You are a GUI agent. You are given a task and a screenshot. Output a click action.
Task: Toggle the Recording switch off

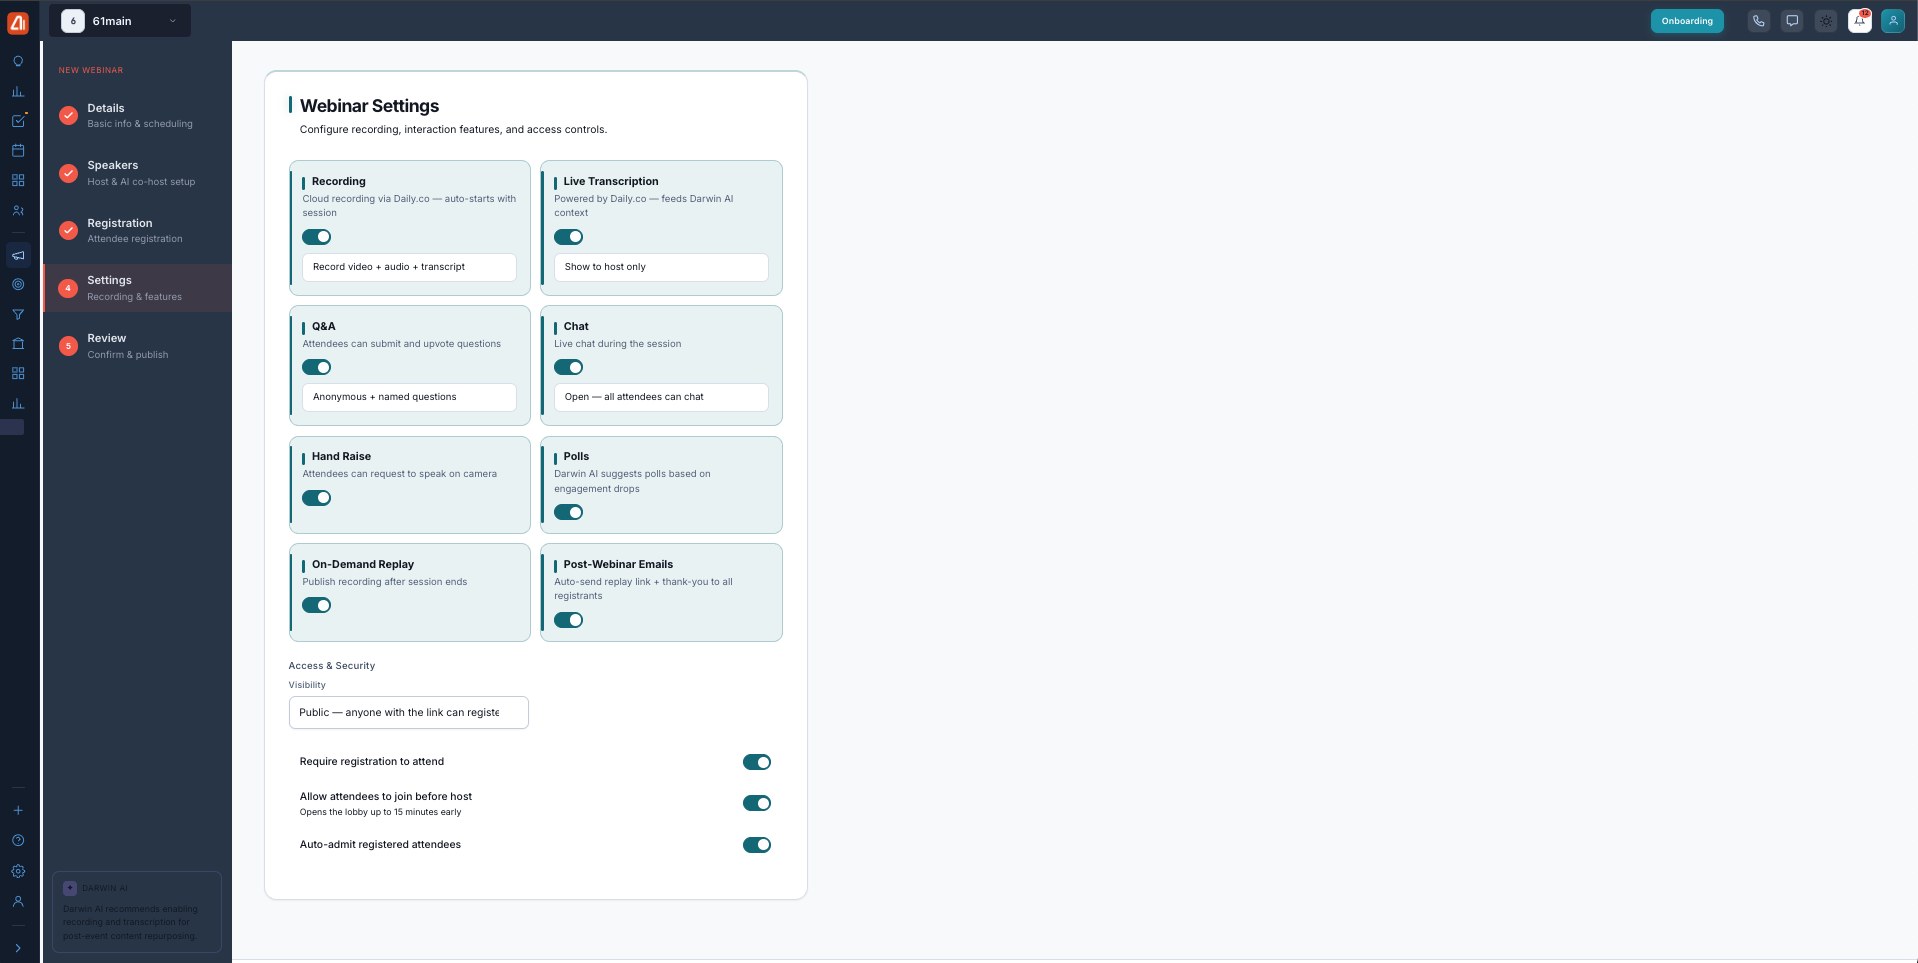(316, 237)
